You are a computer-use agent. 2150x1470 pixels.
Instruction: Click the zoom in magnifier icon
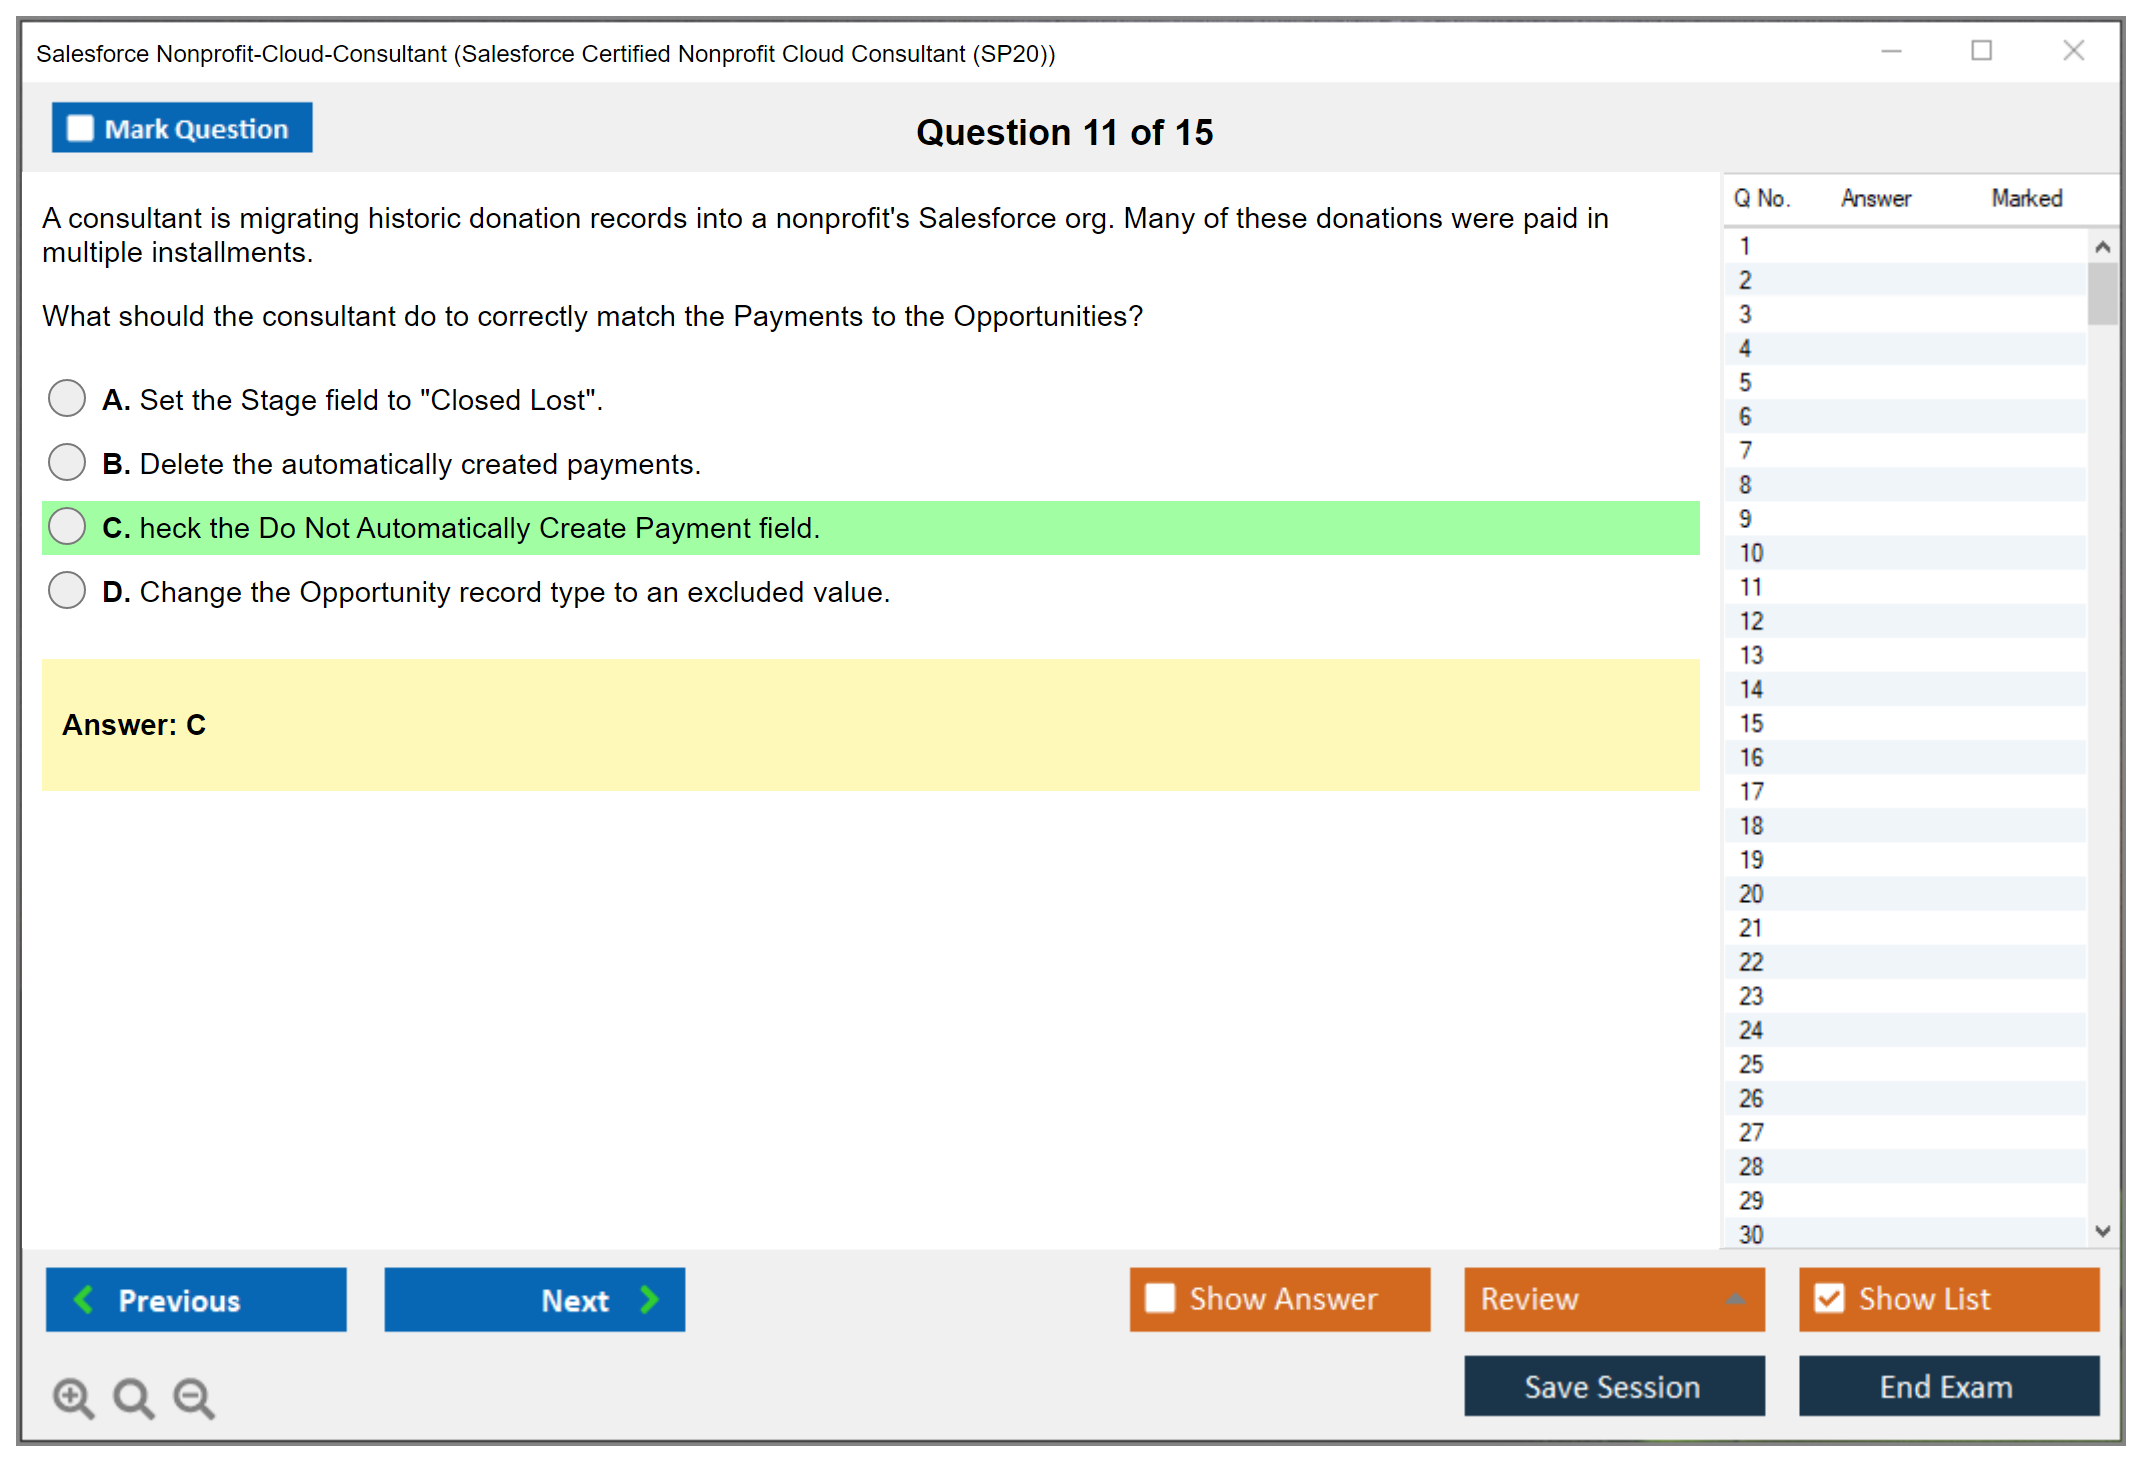73,1397
